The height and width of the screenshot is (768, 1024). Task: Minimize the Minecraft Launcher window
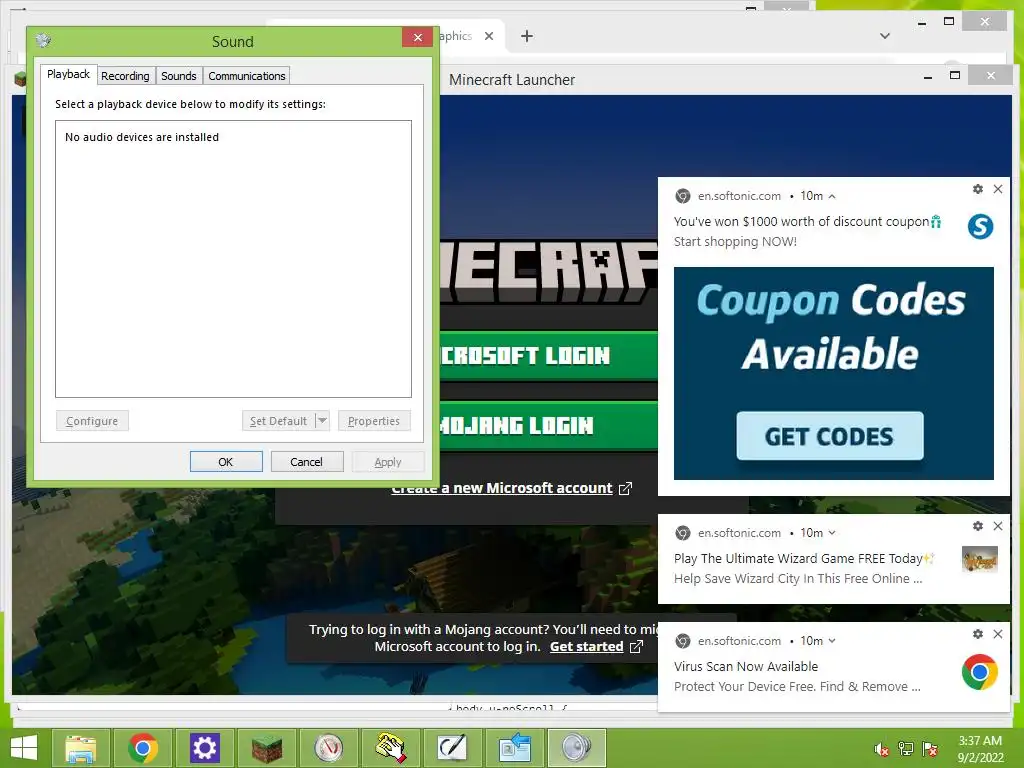click(927, 76)
